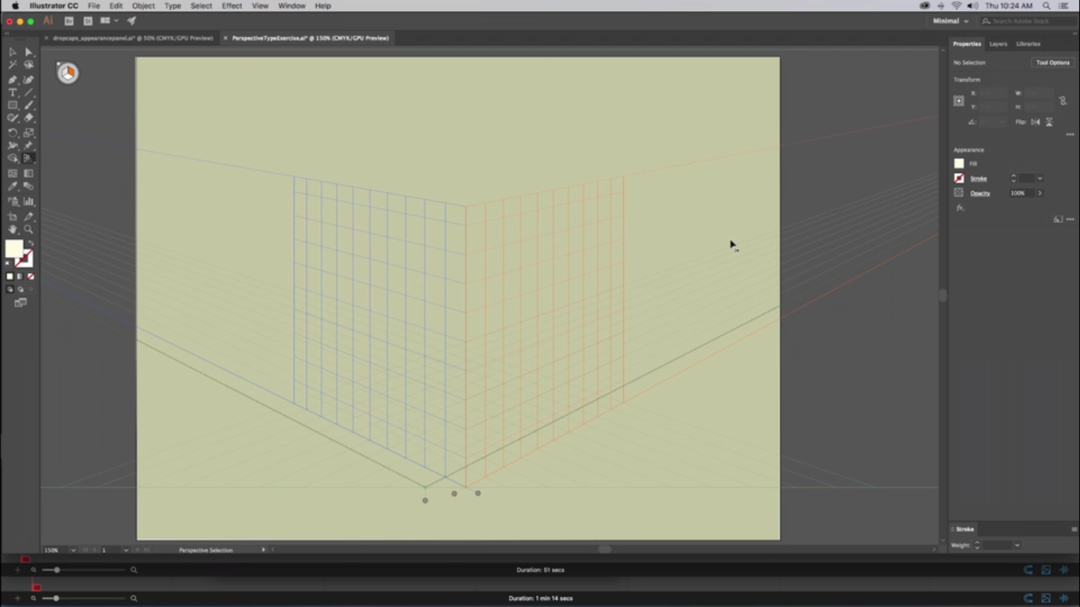
Task: Toggle horizontal Flip in Transform panel
Action: pos(1036,122)
